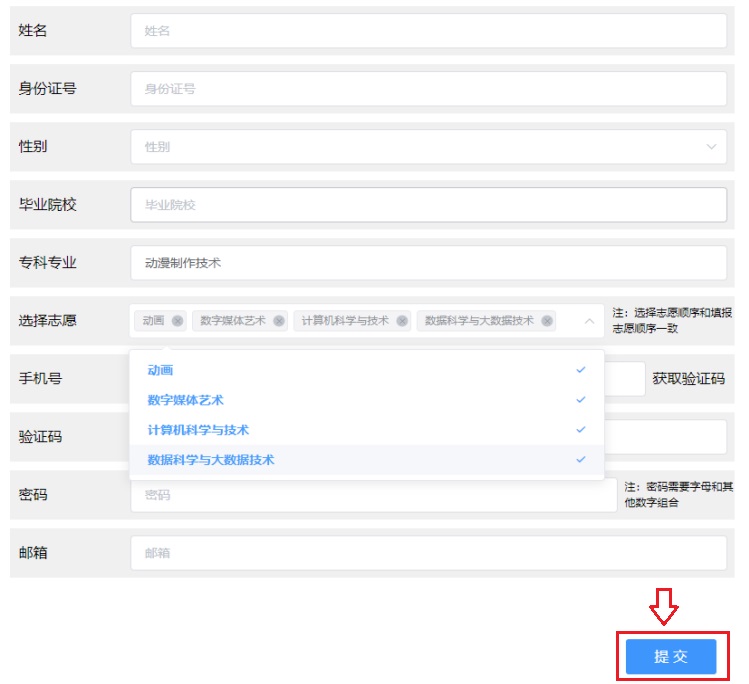Deselect 数据科学与大数据技术 option in the list

coord(210,460)
